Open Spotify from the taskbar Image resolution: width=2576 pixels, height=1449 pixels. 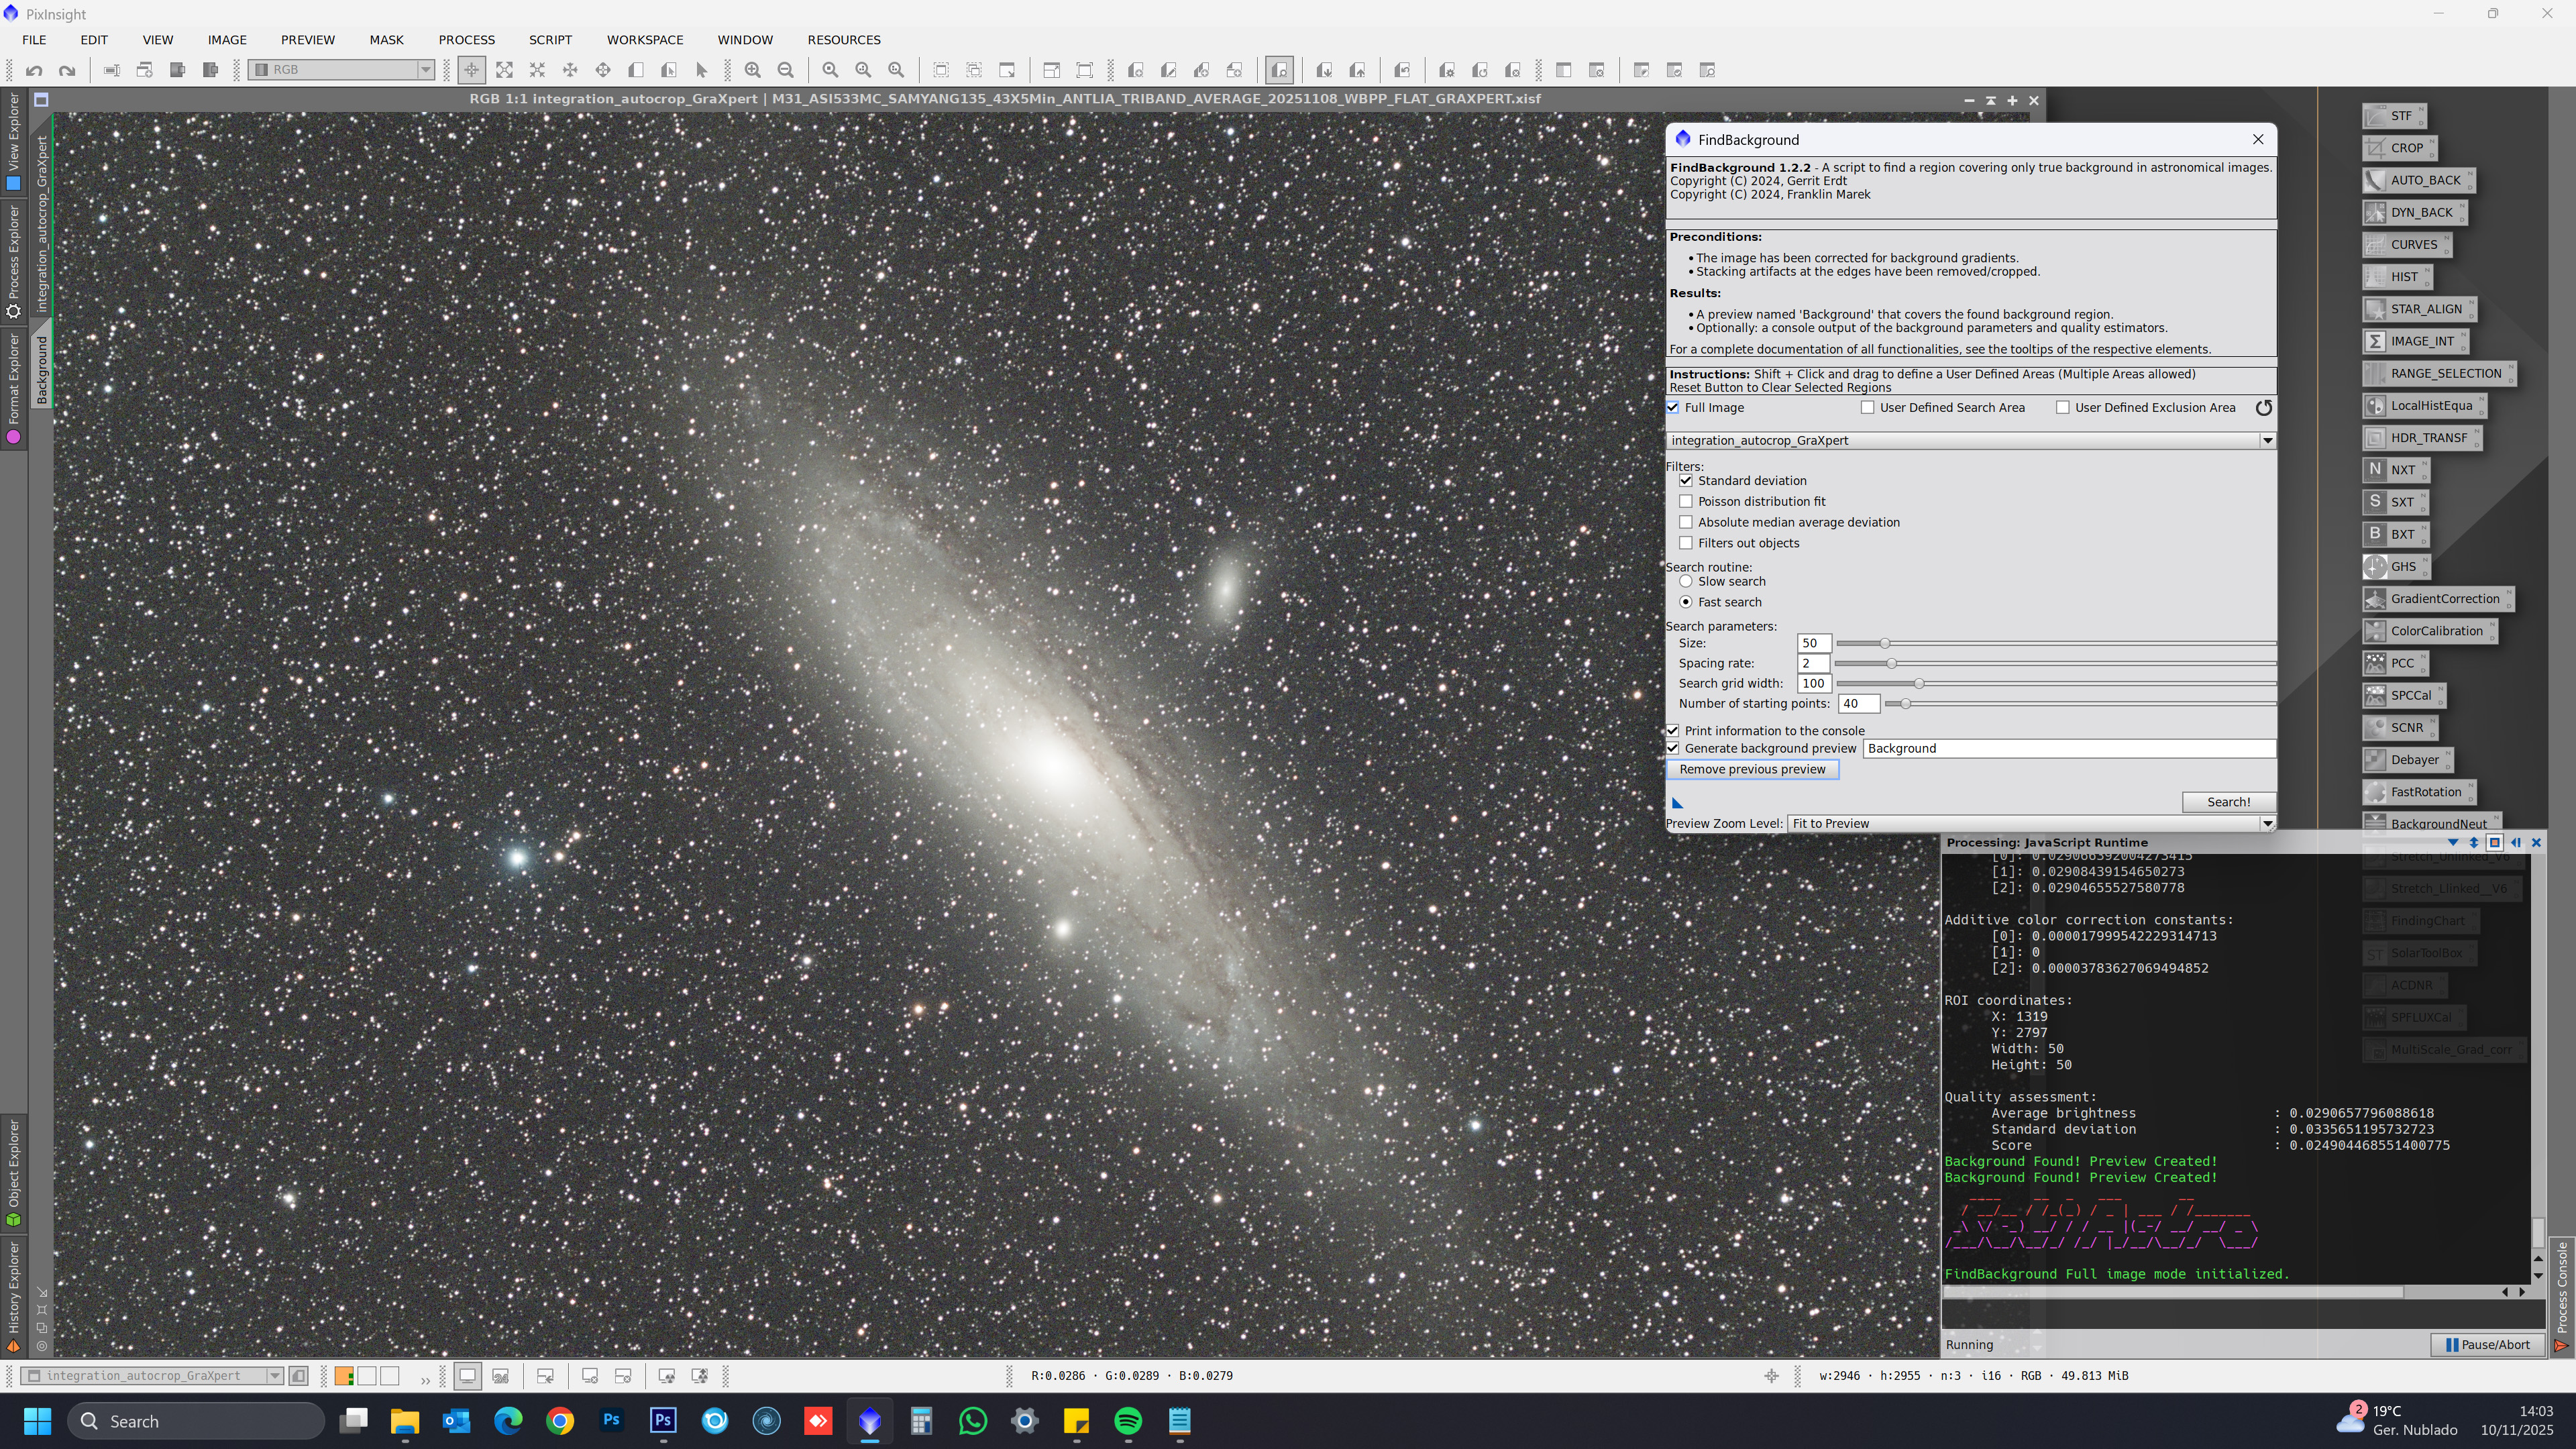click(1128, 1421)
